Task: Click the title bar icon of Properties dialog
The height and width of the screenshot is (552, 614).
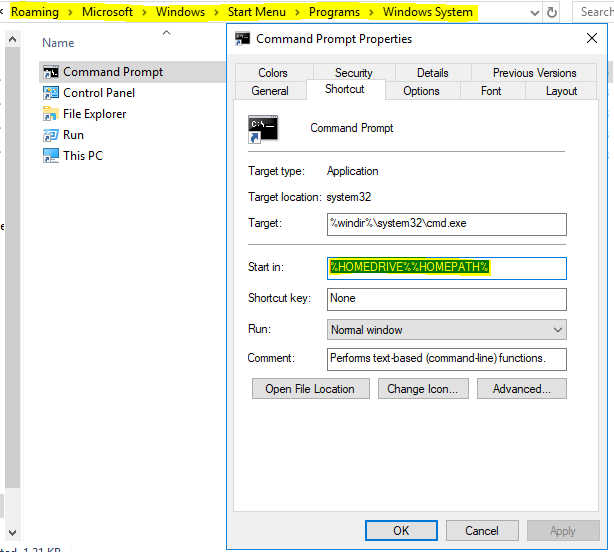Action: (x=242, y=39)
